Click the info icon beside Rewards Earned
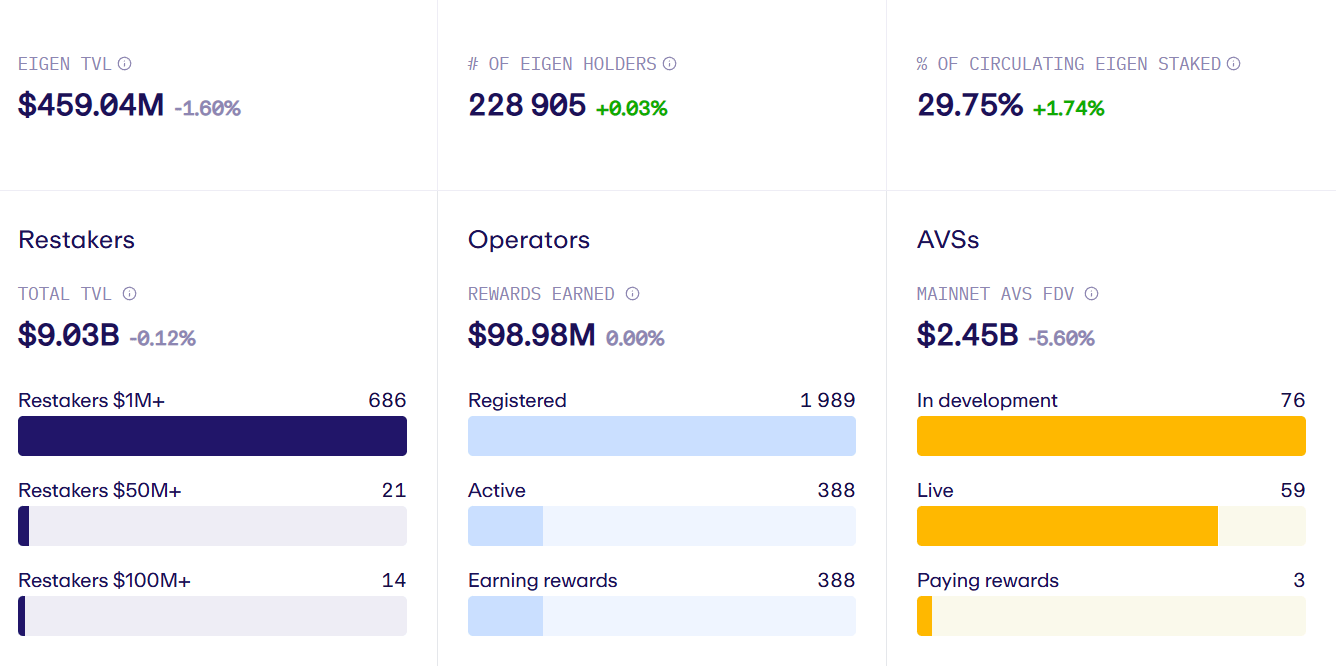Viewport: 1336px width, 666px height. coord(632,294)
